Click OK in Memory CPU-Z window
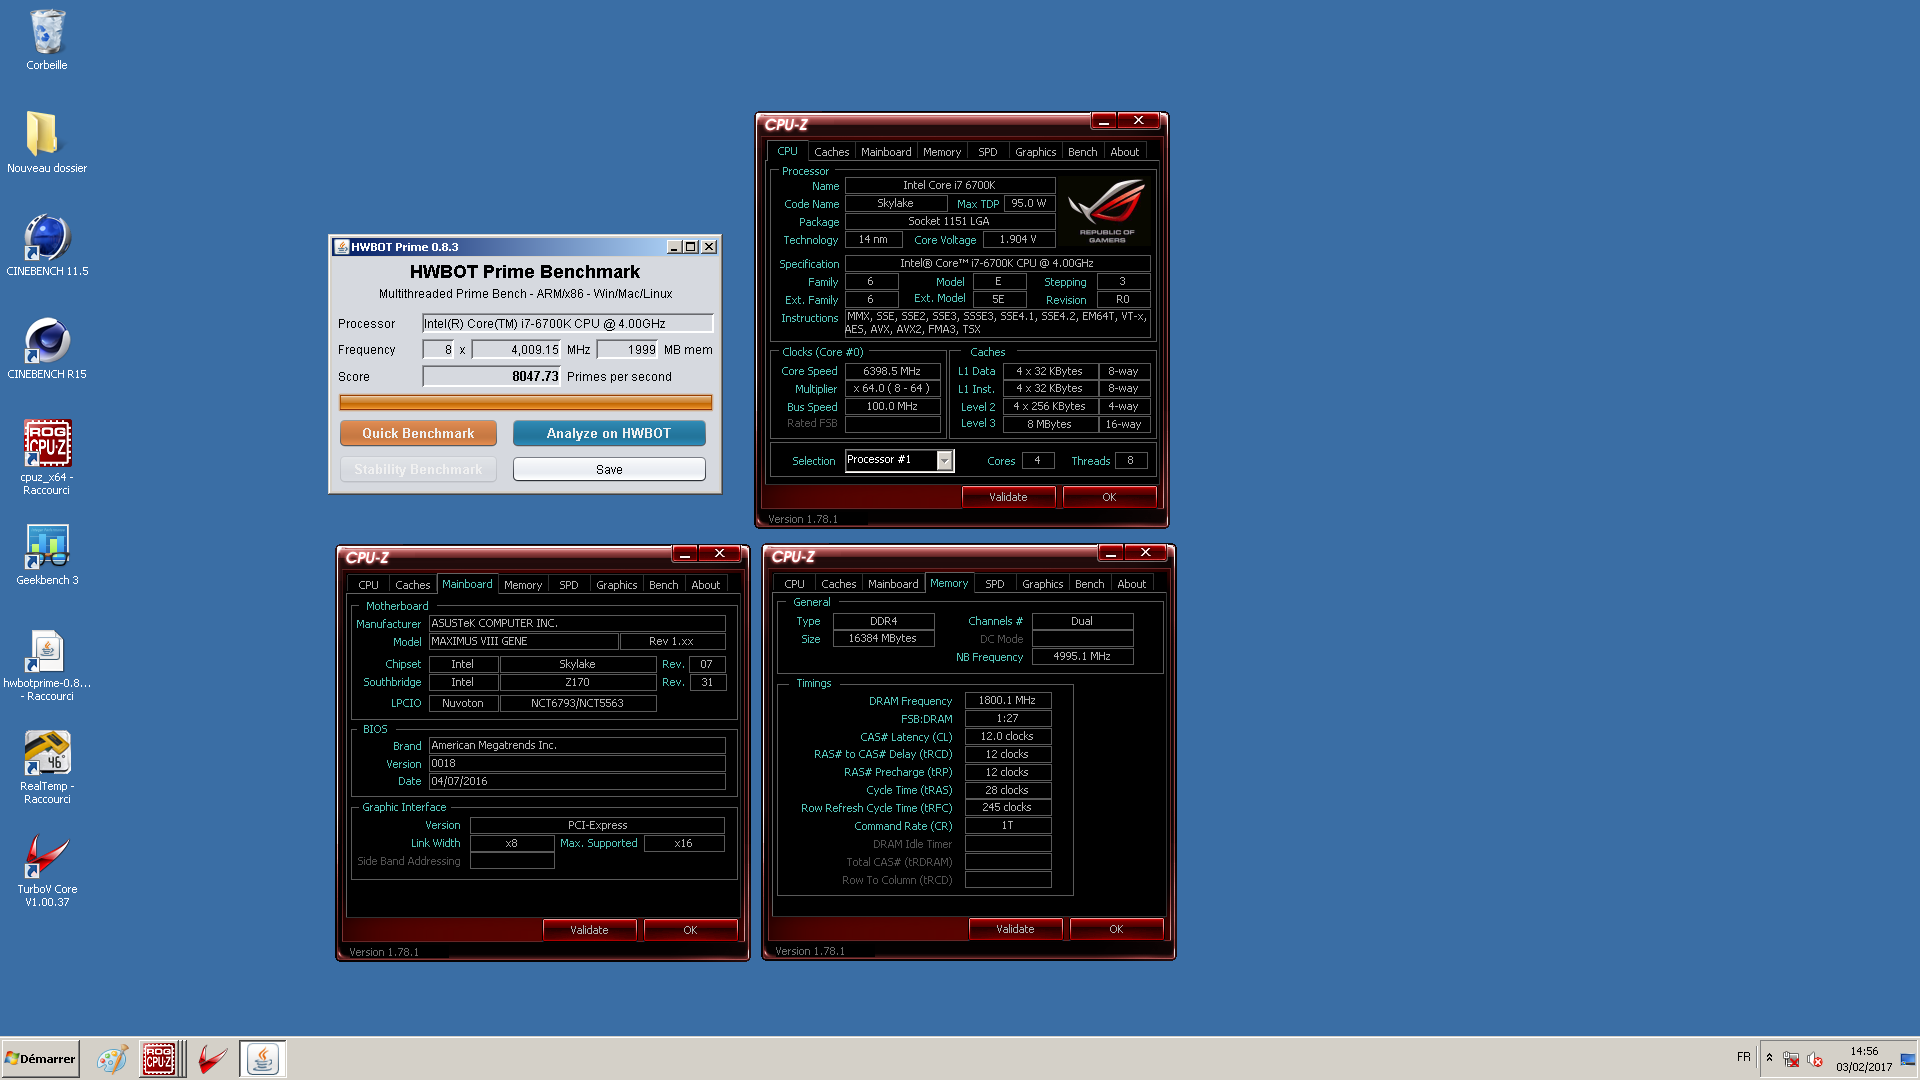Viewport: 1920px width, 1080px height. (1116, 929)
